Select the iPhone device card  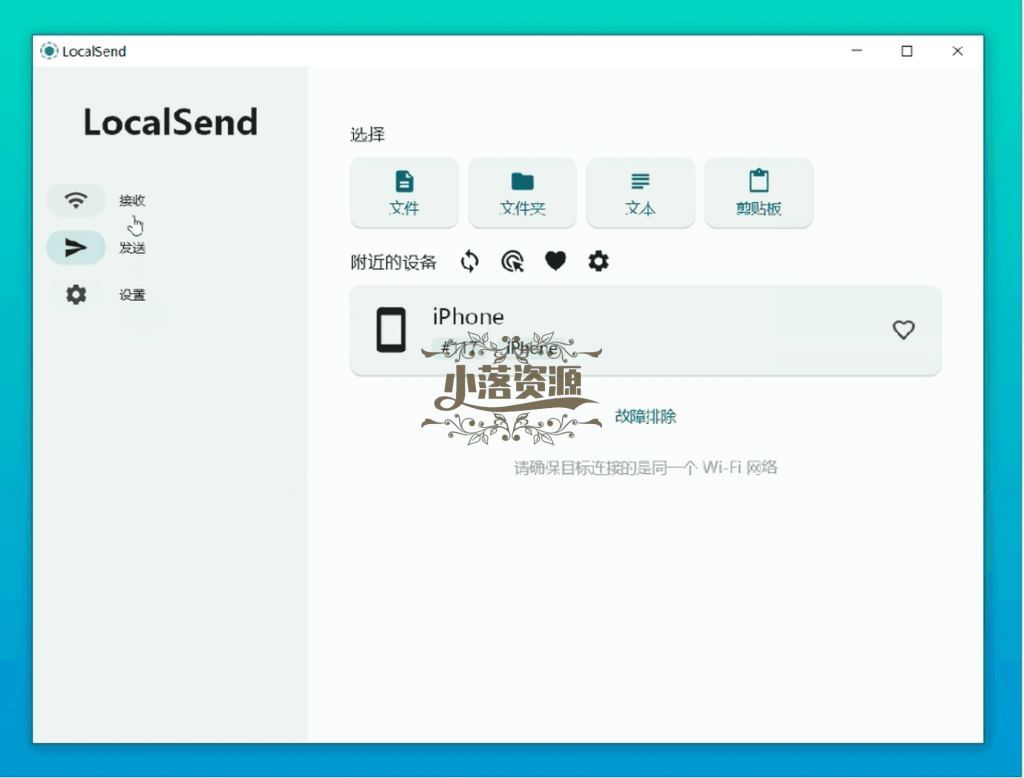point(646,330)
